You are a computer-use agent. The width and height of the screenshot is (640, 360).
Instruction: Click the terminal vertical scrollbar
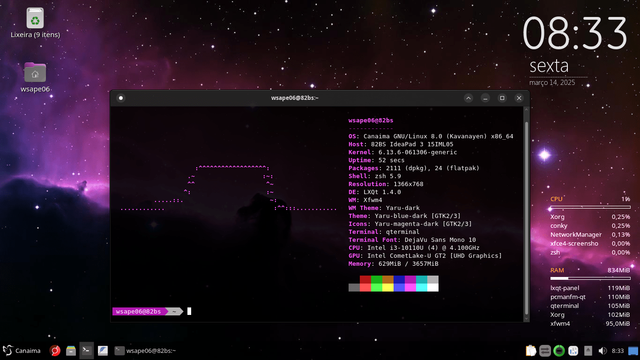[526, 213]
